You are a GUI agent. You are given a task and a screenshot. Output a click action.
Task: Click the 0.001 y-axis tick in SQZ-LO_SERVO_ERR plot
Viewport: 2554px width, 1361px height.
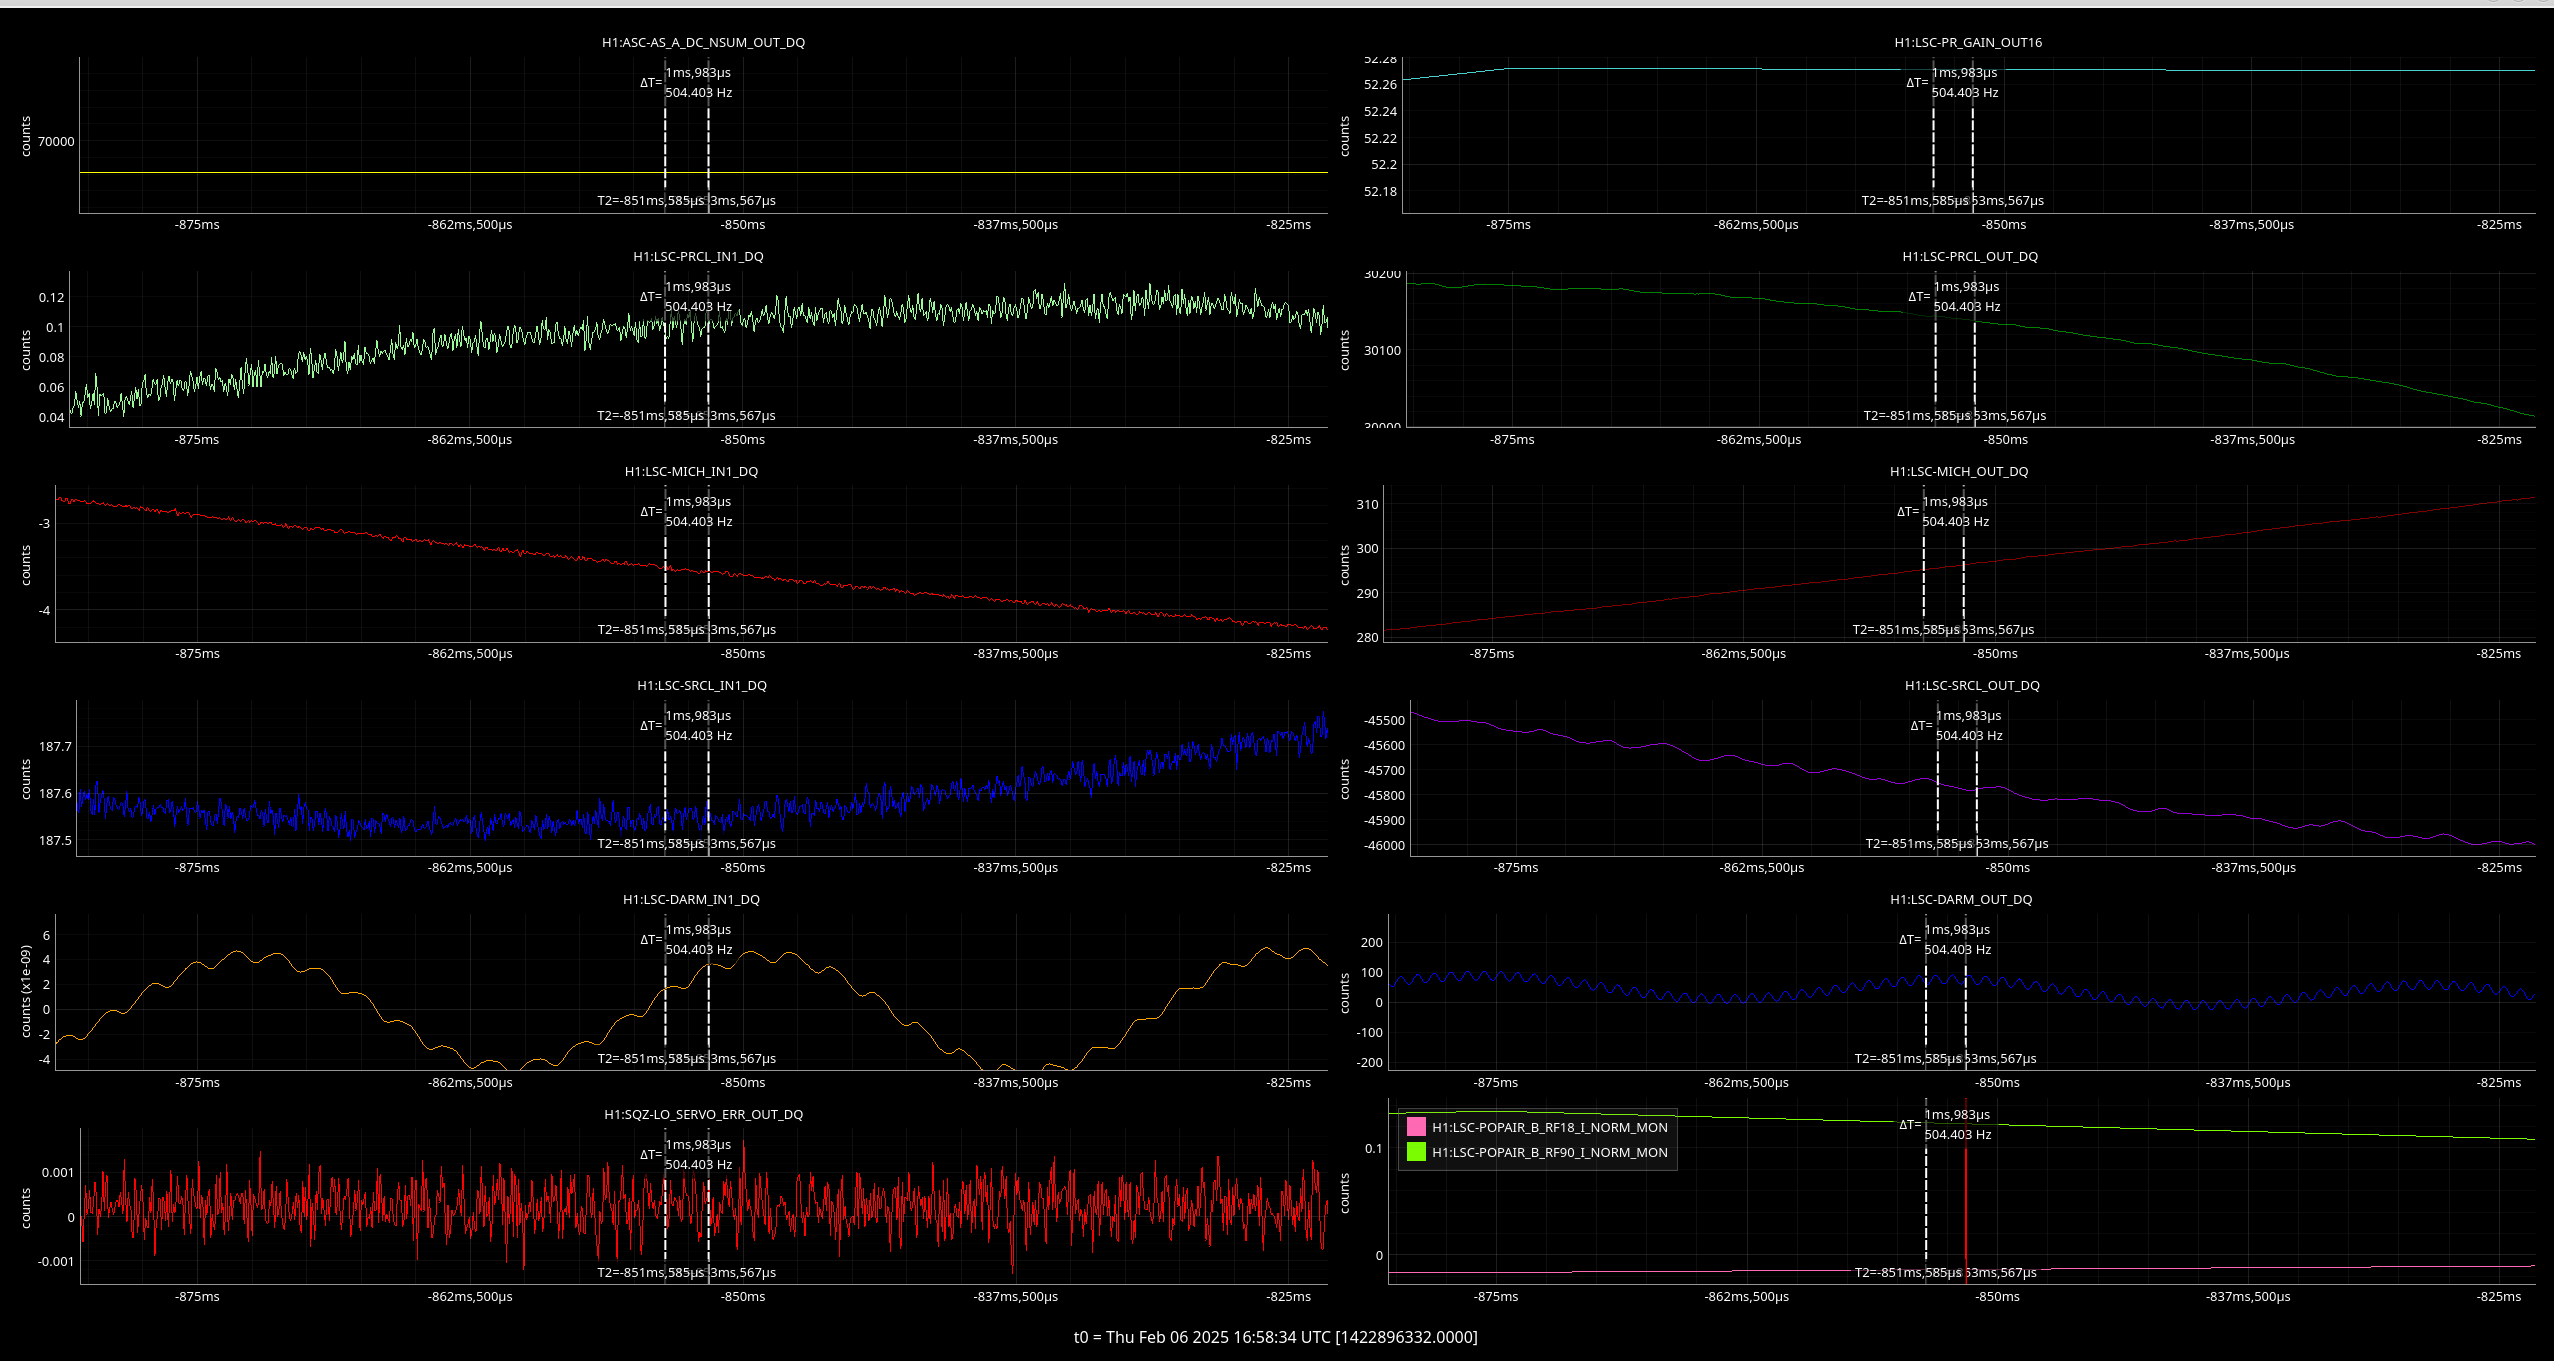point(57,1173)
